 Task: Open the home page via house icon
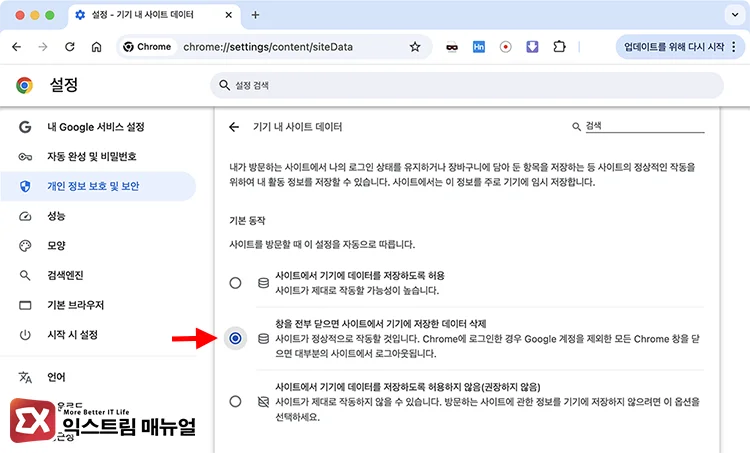pos(97,47)
